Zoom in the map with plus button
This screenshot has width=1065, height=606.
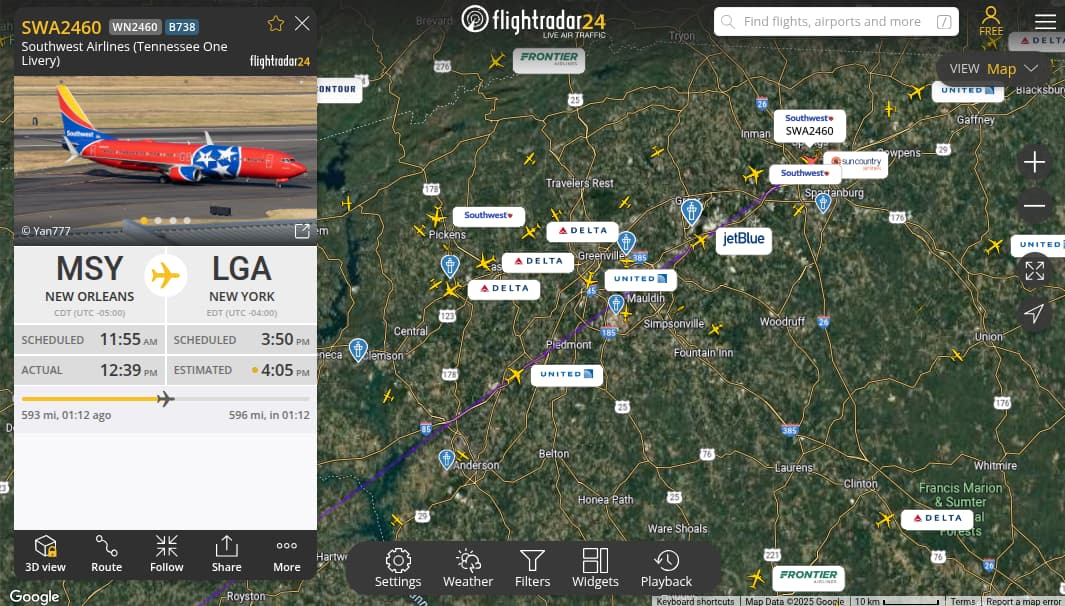click(1034, 162)
